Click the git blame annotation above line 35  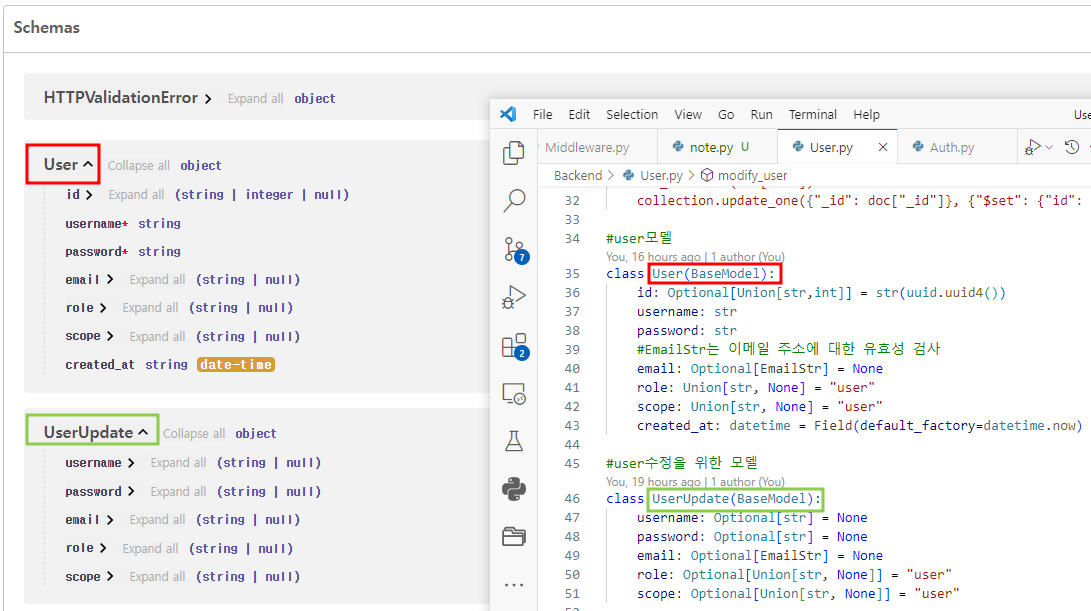[695, 257]
